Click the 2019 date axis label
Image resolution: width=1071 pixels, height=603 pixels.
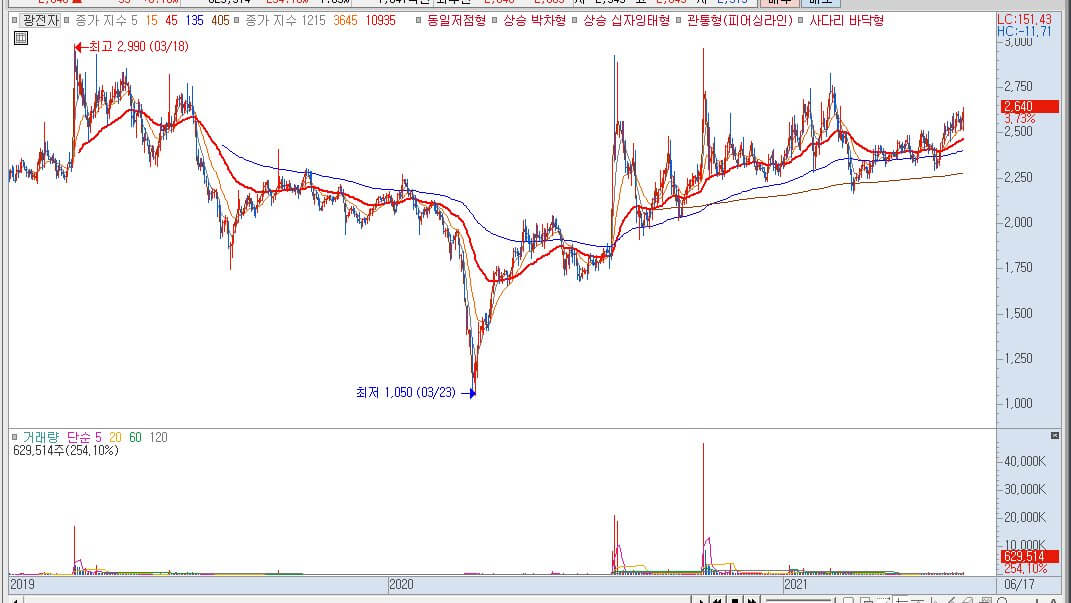coord(23,585)
